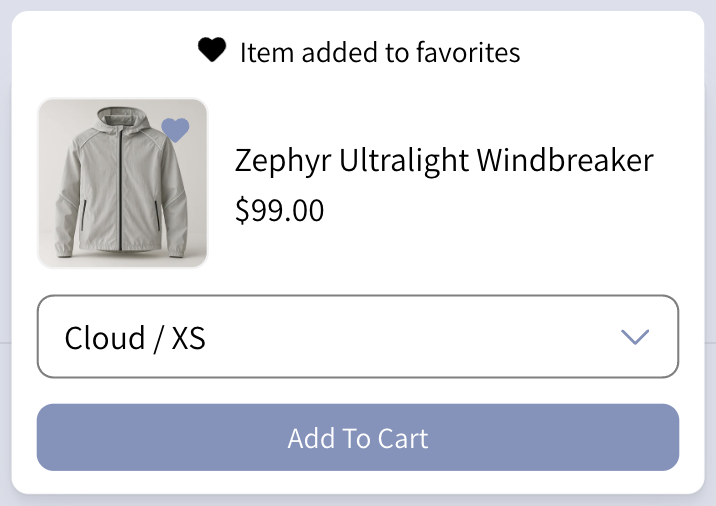Image resolution: width=716 pixels, height=506 pixels.
Task: Select the 'Cloud / XS' text label
Action: [135, 338]
